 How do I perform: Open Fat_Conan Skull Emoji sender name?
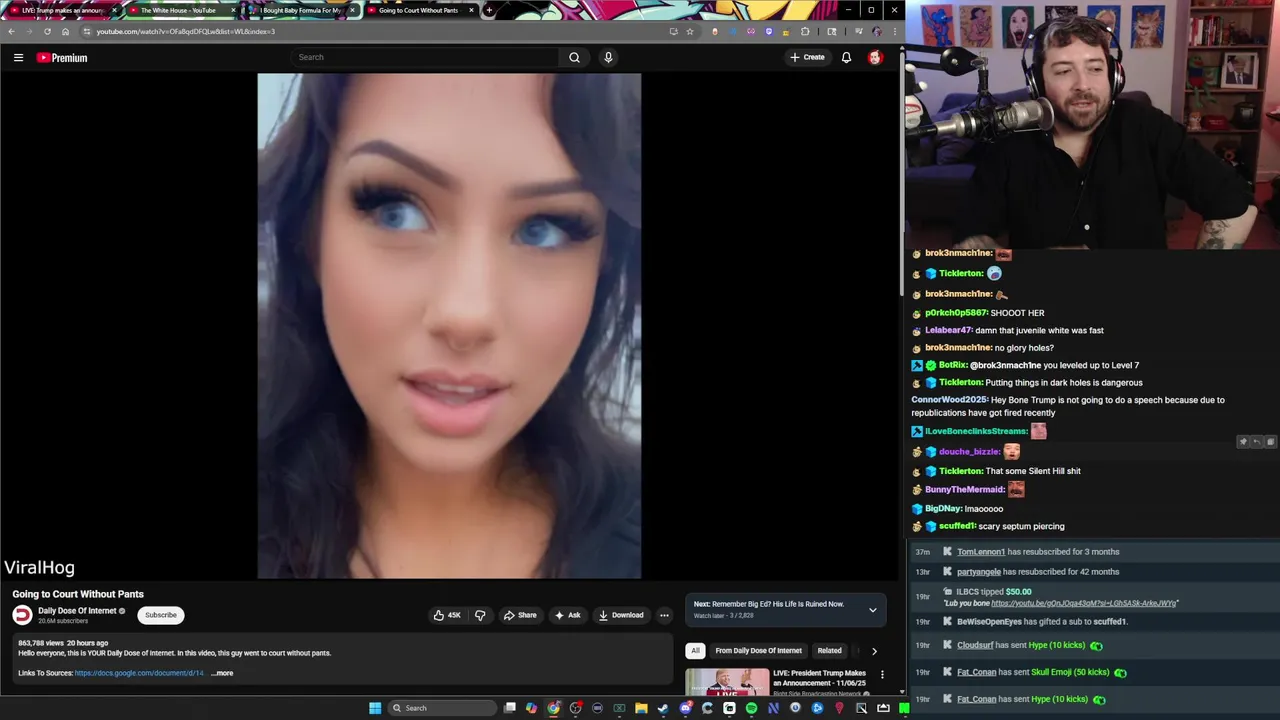pos(977,672)
